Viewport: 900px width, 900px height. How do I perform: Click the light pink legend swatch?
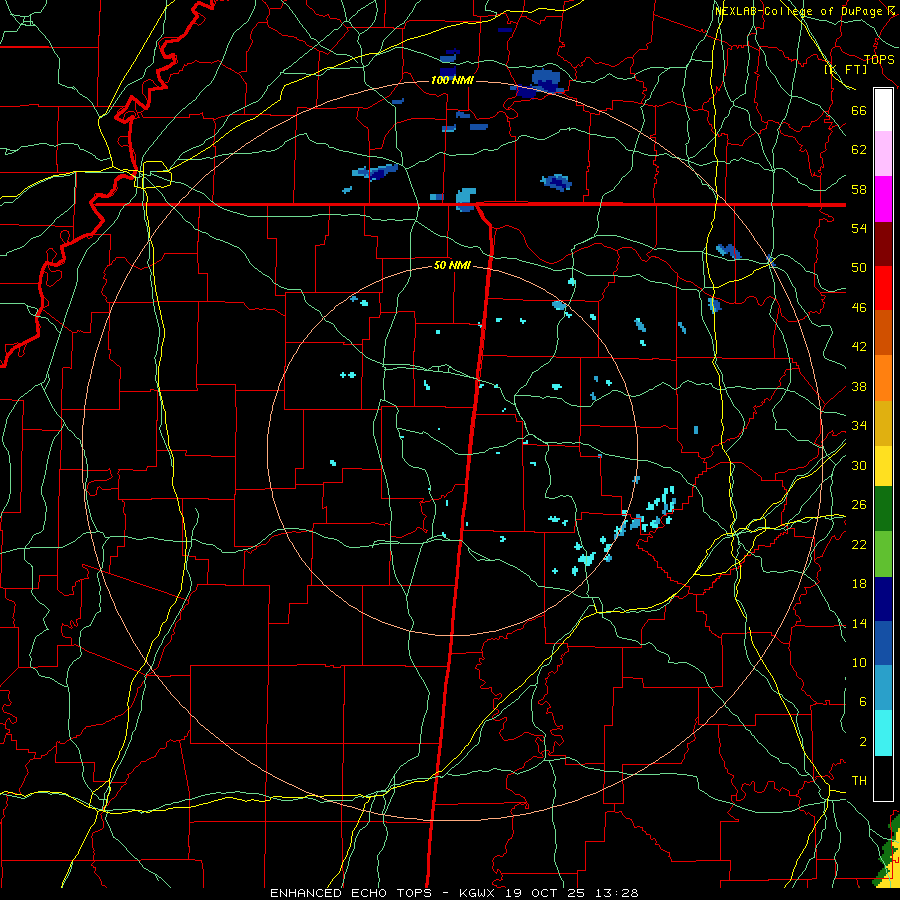click(883, 154)
